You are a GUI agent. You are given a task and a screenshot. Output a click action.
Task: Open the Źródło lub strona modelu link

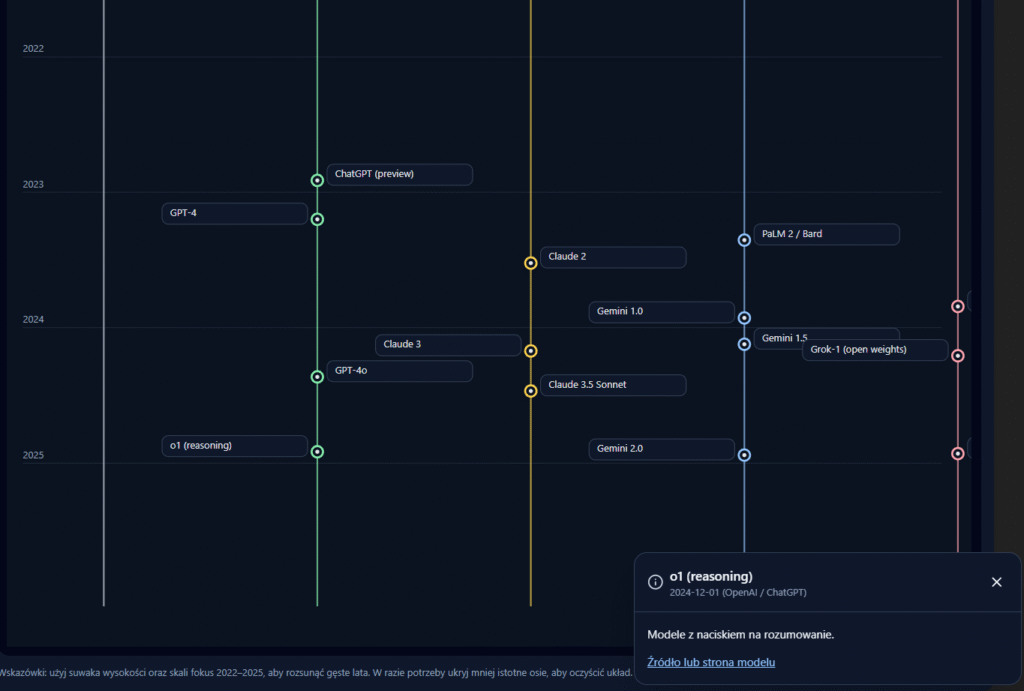[711, 662]
